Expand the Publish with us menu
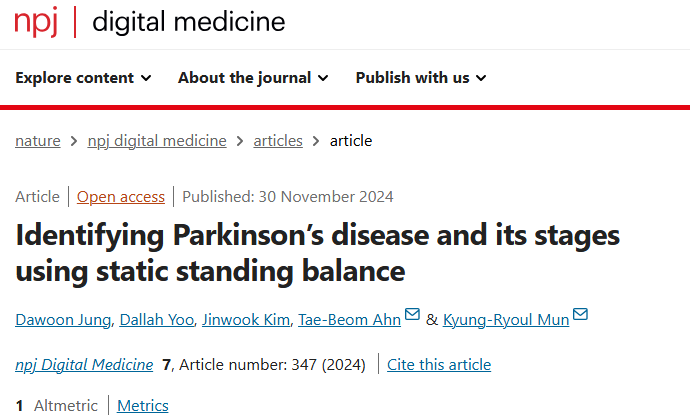Viewport: 690px width, 417px height. click(421, 78)
